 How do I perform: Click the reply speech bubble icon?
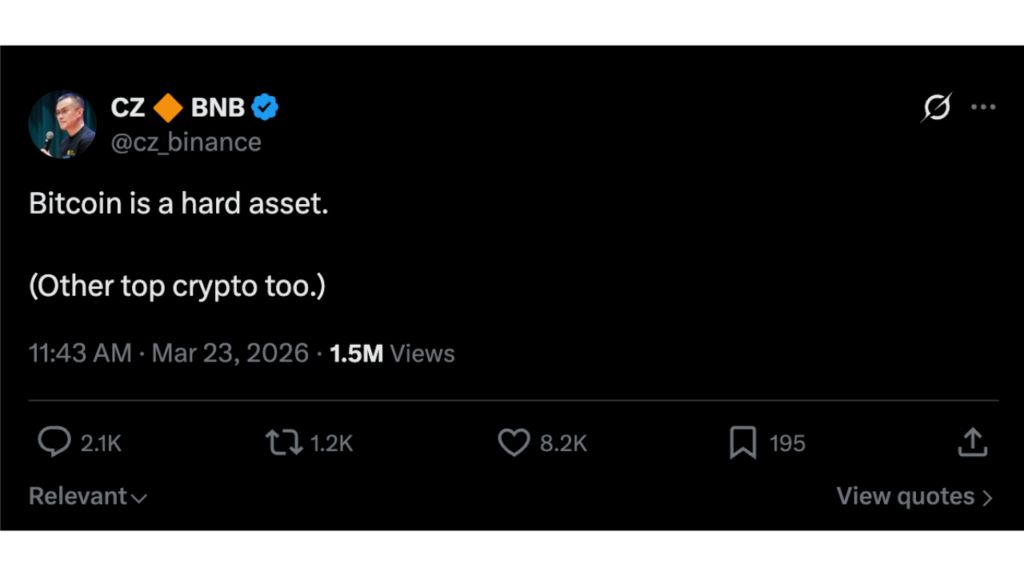(x=54, y=442)
